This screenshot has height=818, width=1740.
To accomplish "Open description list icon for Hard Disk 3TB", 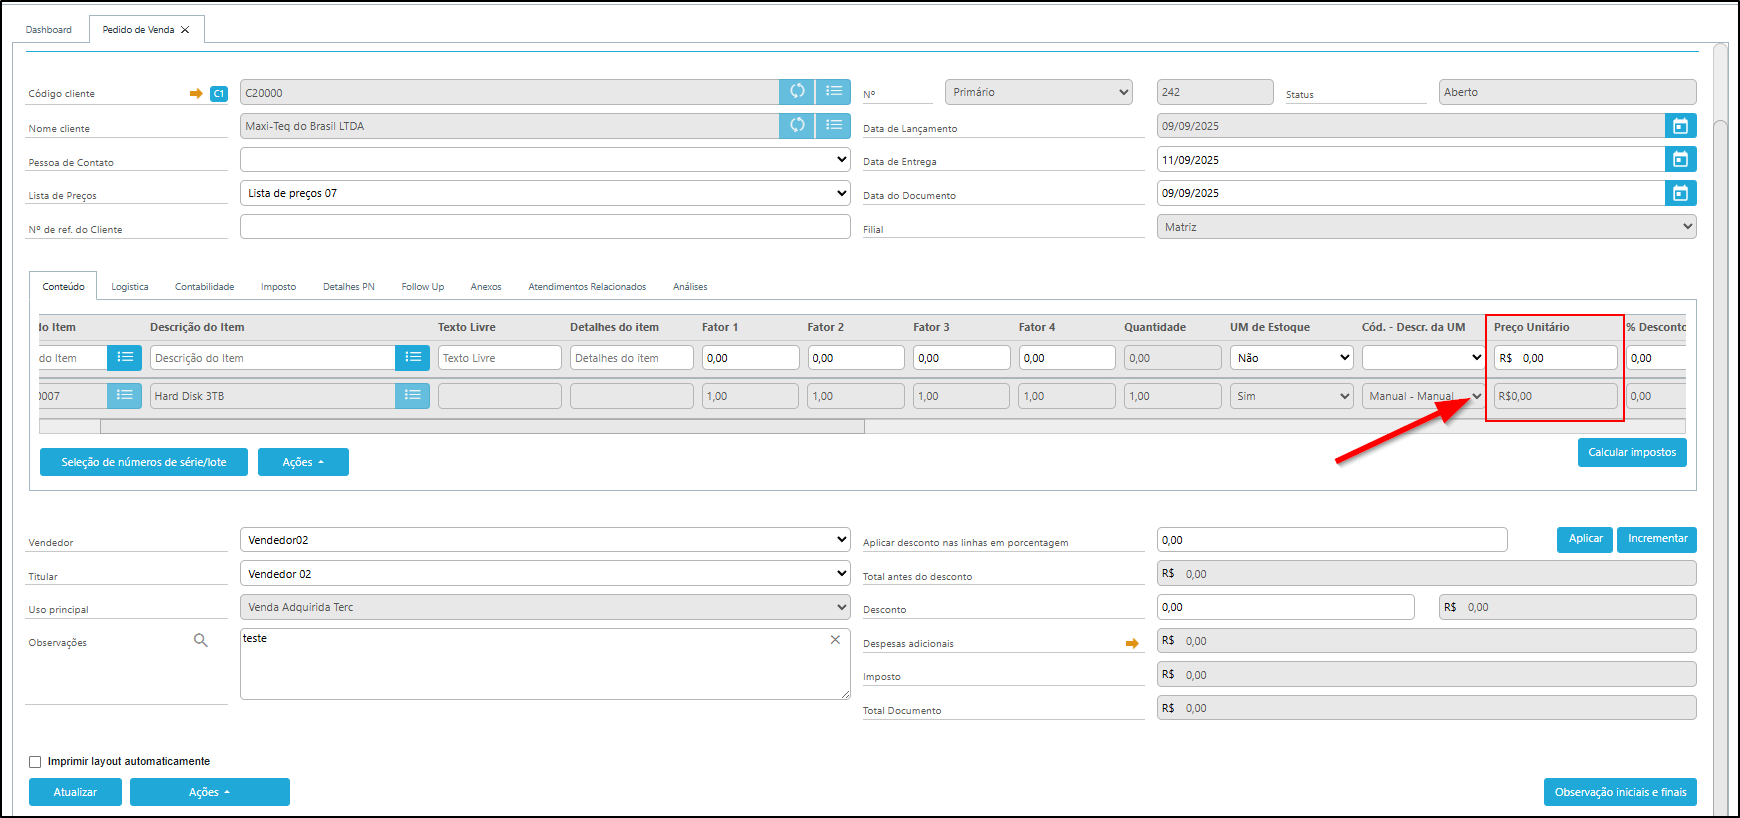I will pyautogui.click(x=412, y=396).
